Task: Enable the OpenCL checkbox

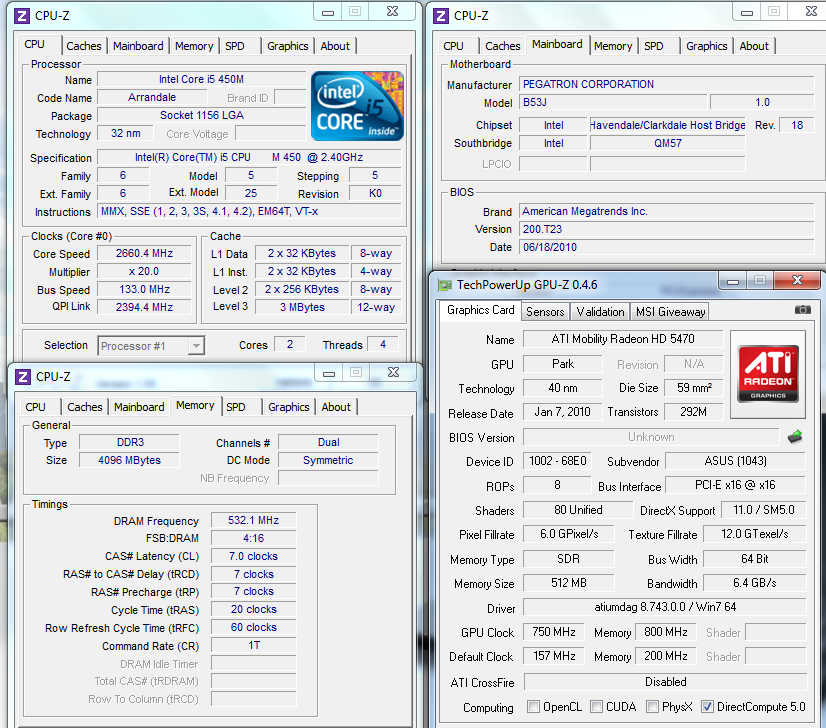Action: pyautogui.click(x=533, y=706)
